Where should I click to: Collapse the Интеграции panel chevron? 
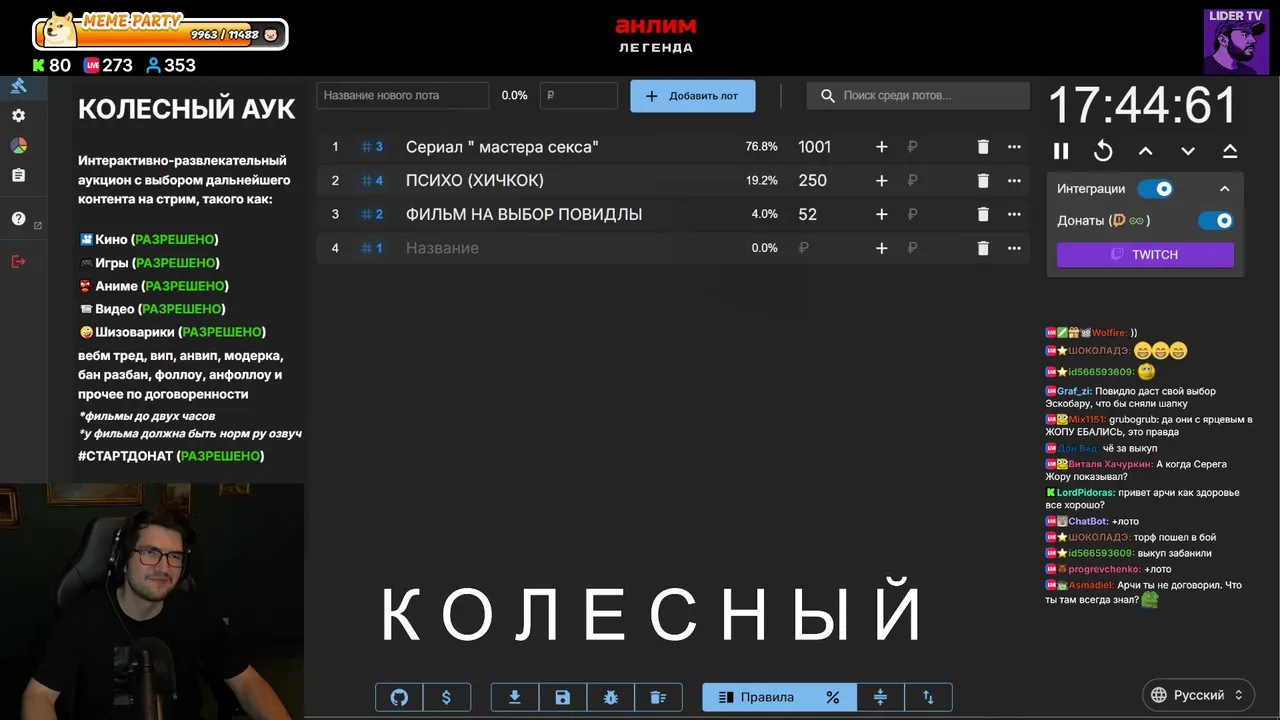[1224, 188]
